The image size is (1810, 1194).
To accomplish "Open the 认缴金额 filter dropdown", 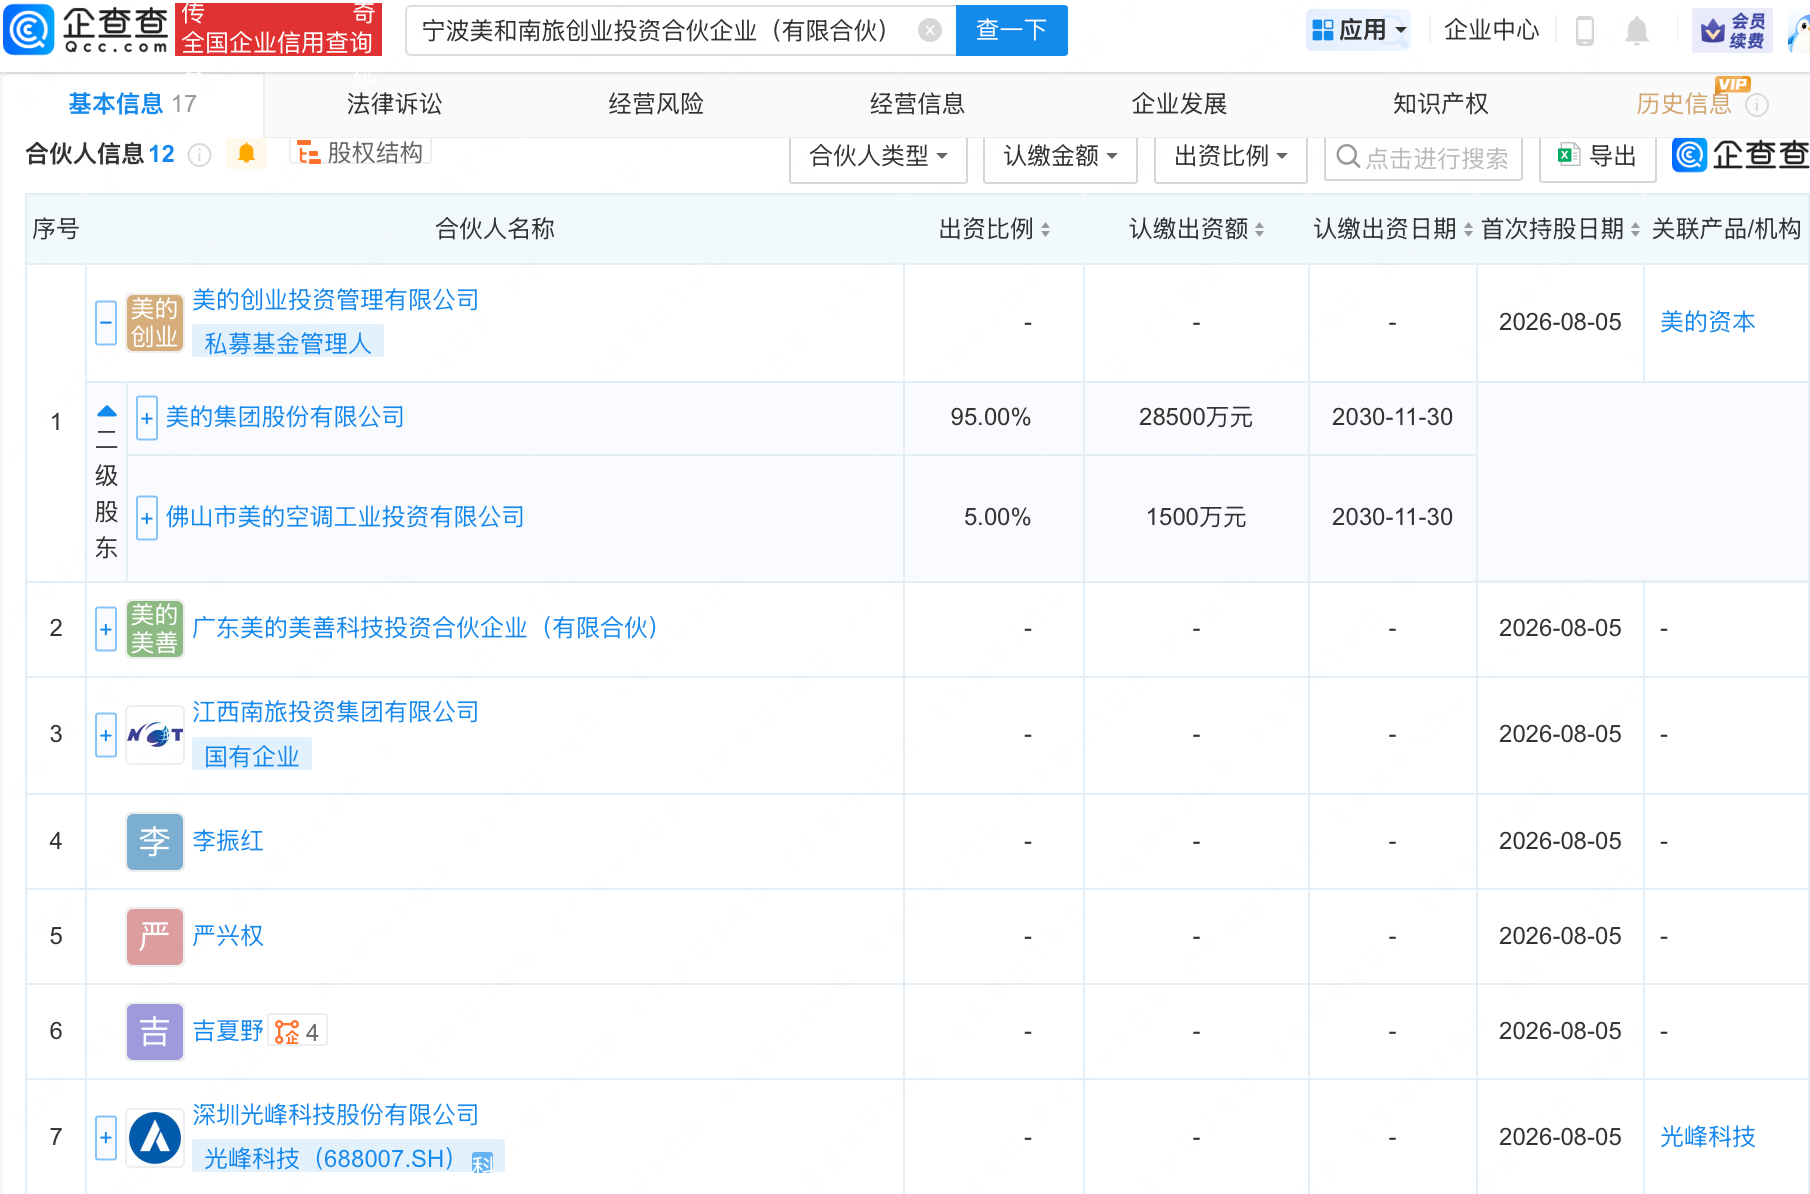I will (1060, 156).
